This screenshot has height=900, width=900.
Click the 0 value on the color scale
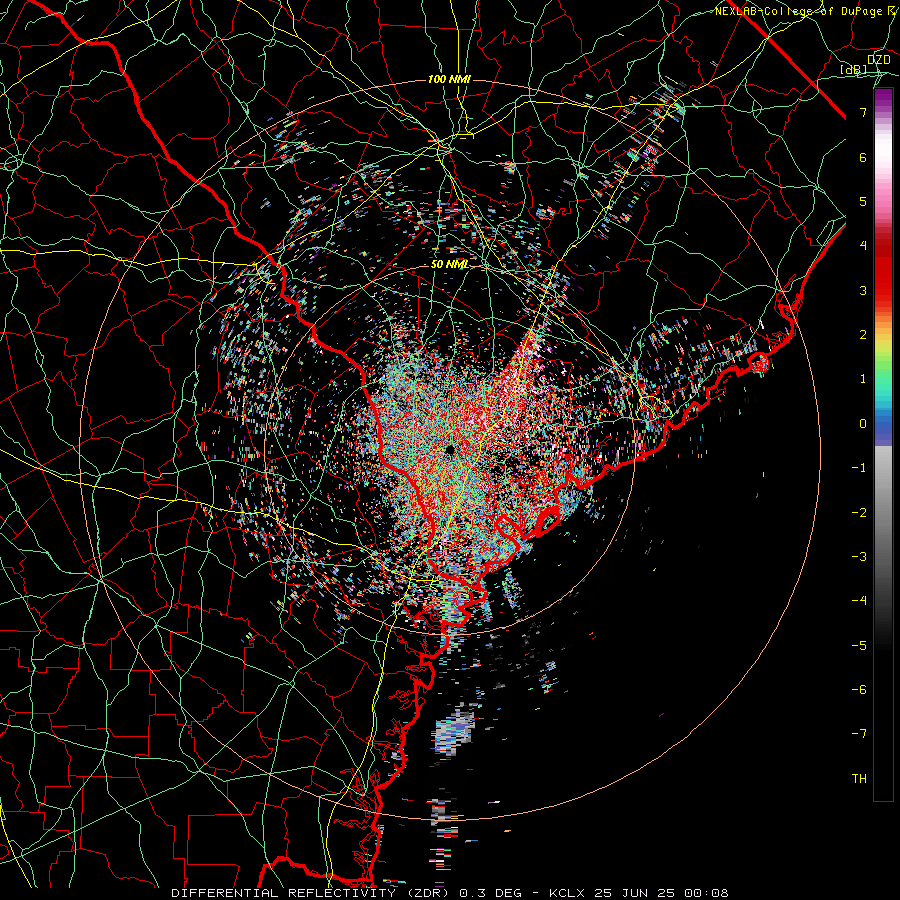(x=863, y=424)
